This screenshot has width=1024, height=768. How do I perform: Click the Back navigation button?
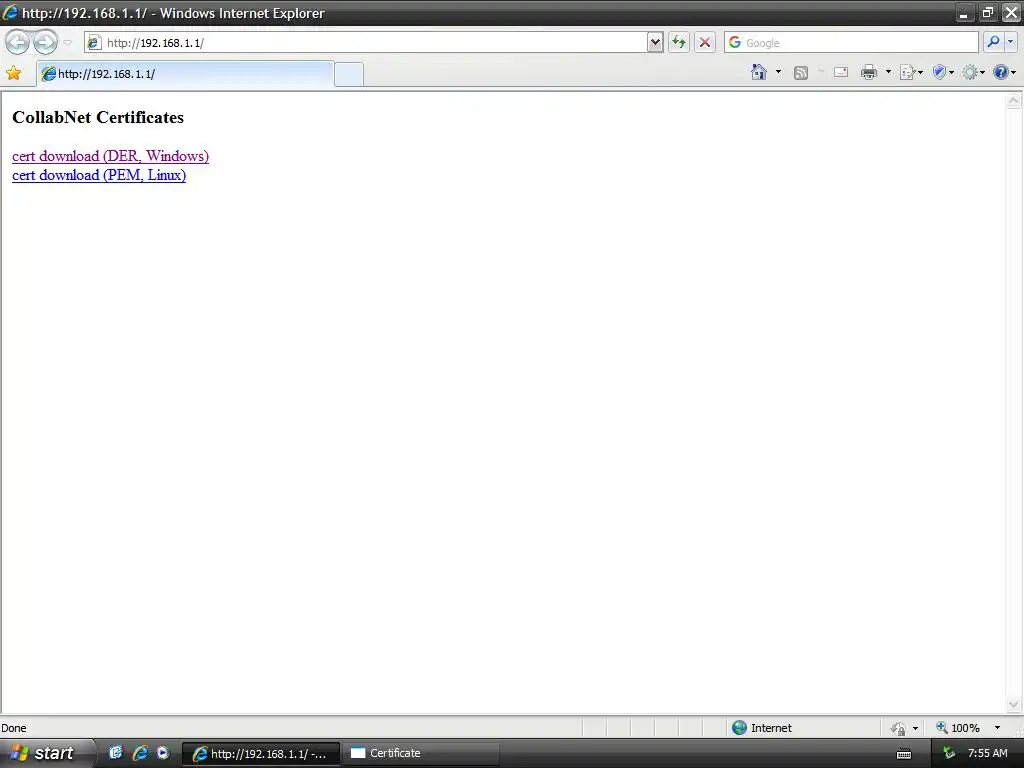pos(18,42)
